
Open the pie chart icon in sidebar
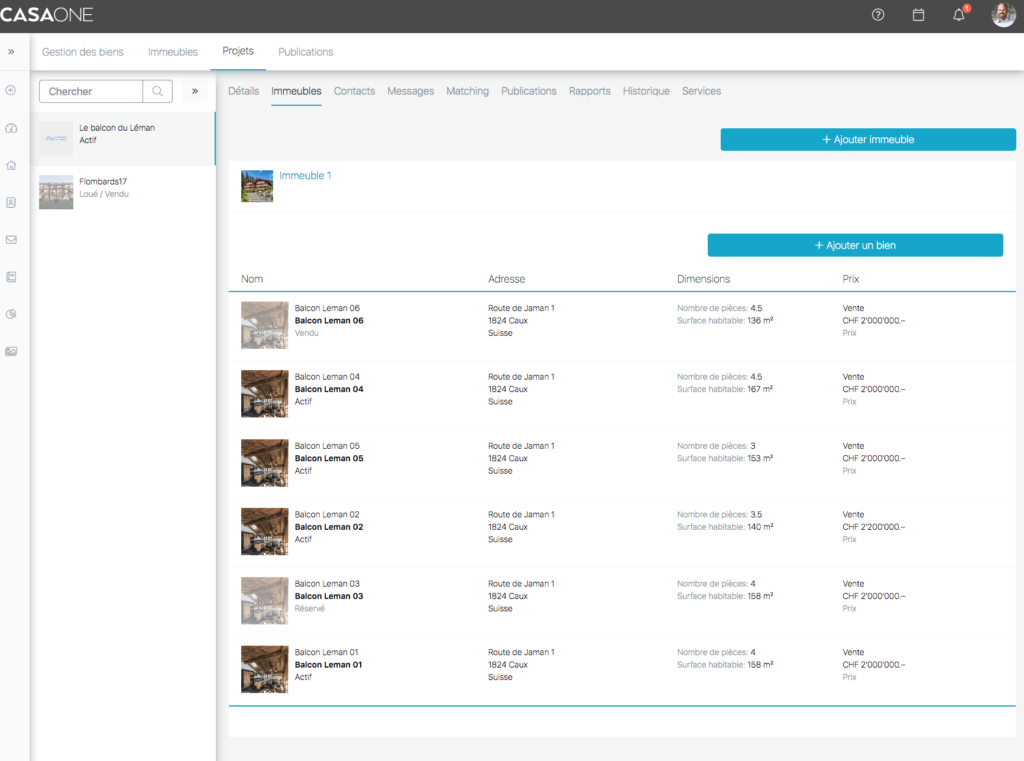[11, 314]
